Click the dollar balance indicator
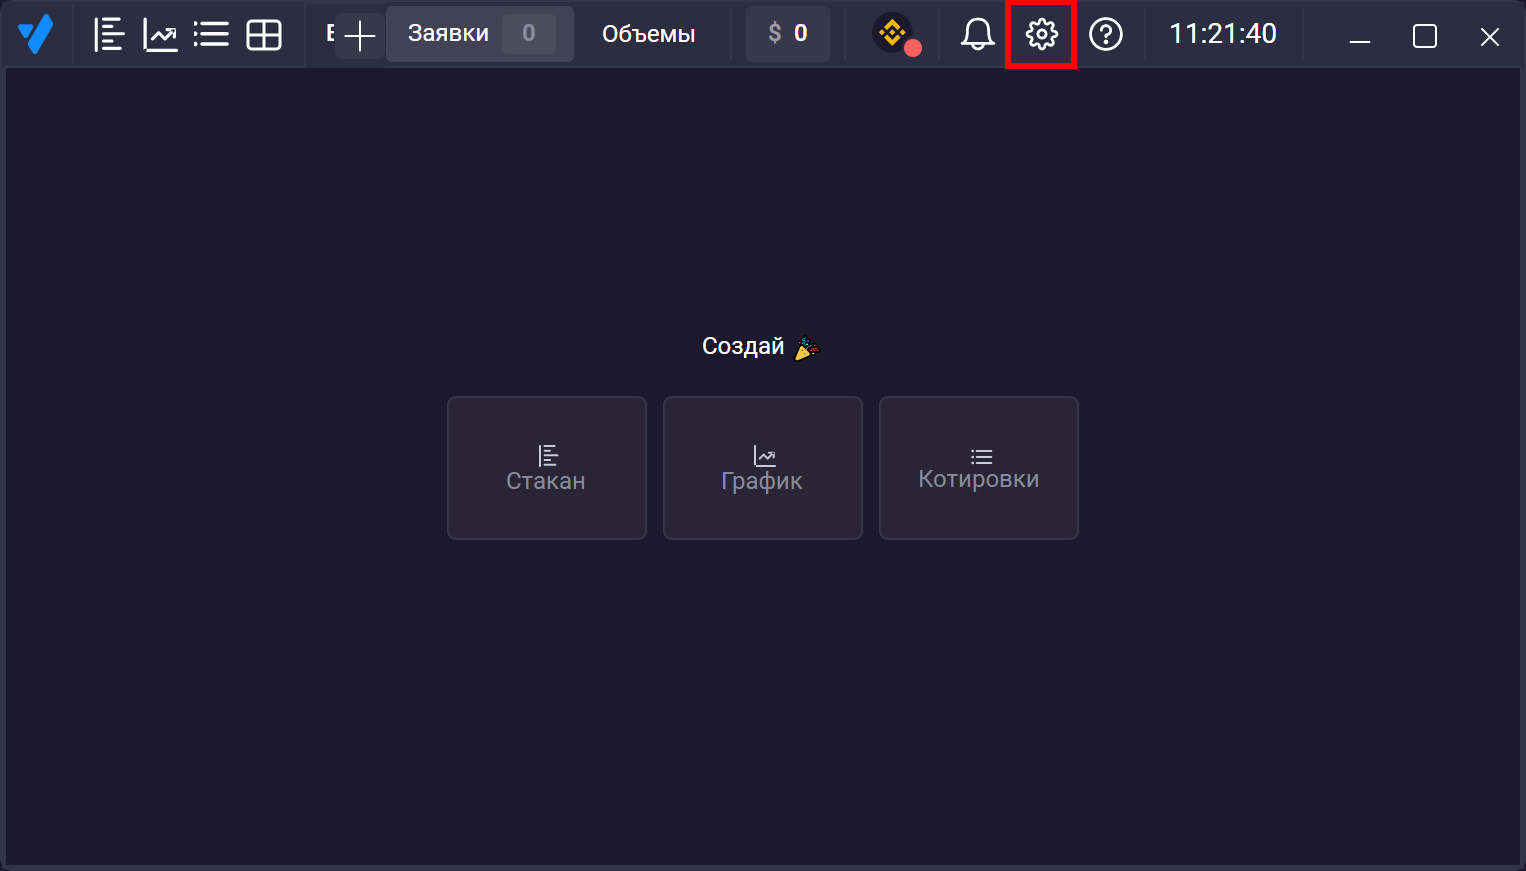The image size is (1526, 871). pos(787,34)
